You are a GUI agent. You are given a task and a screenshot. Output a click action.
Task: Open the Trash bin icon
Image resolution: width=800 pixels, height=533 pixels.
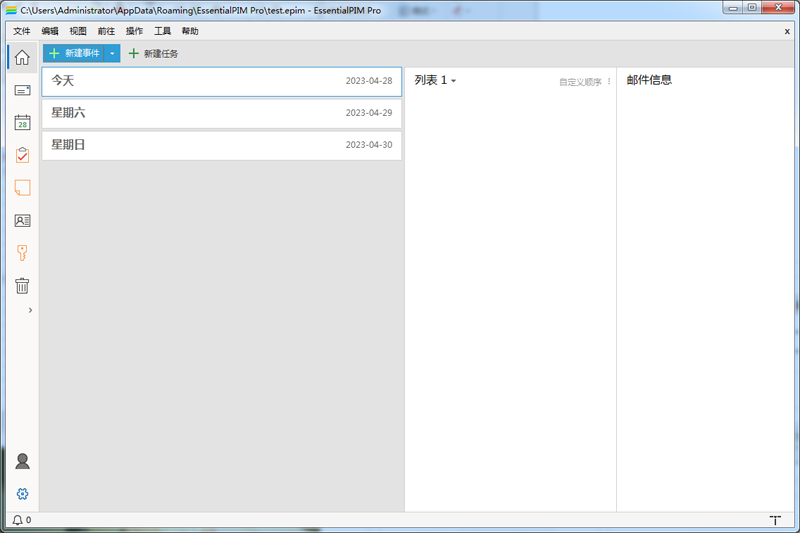[22, 286]
